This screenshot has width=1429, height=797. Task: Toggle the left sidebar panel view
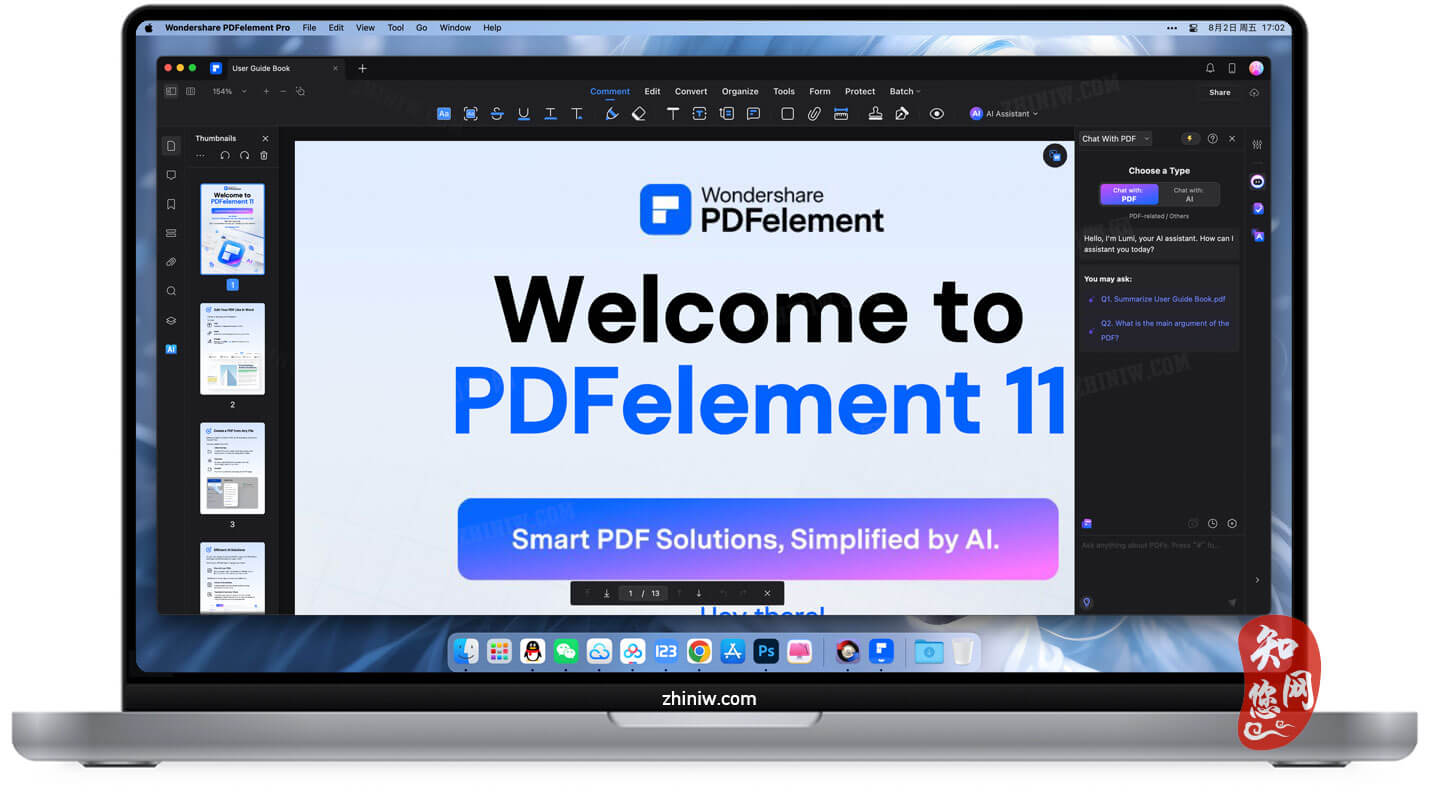pos(171,91)
